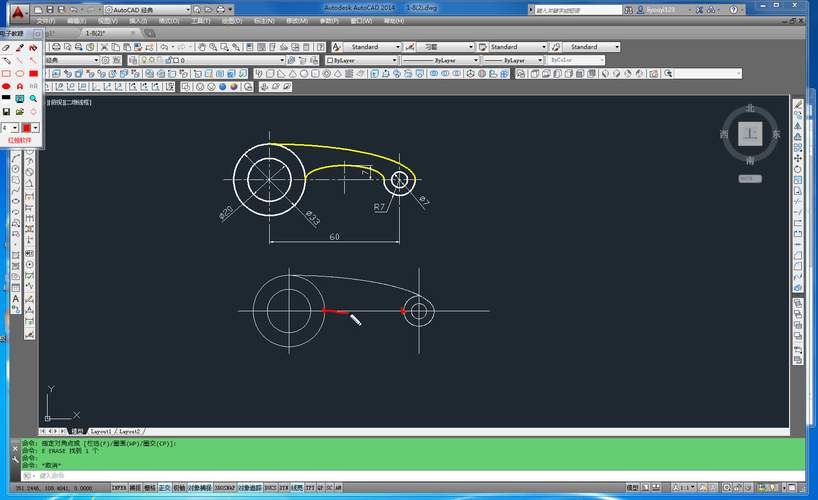The height and width of the screenshot is (500, 818).
Task: Toggle DYN dynamic input in status bar
Action: click(x=284, y=487)
